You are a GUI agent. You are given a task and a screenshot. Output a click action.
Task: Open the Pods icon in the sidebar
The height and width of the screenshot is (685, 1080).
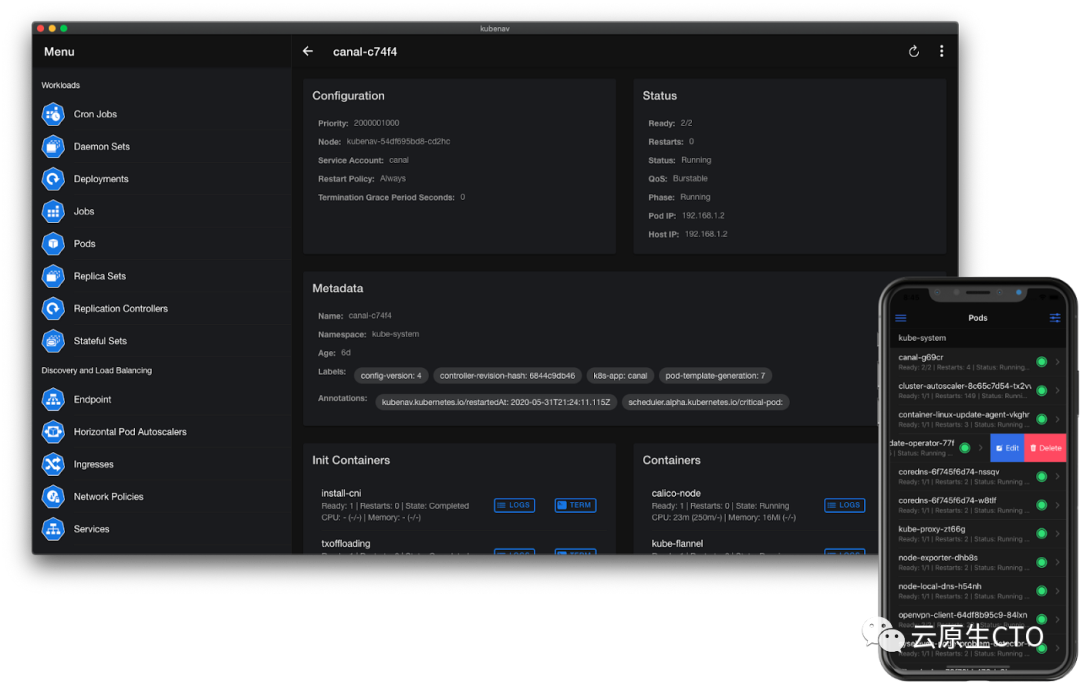pyautogui.click(x=53, y=244)
